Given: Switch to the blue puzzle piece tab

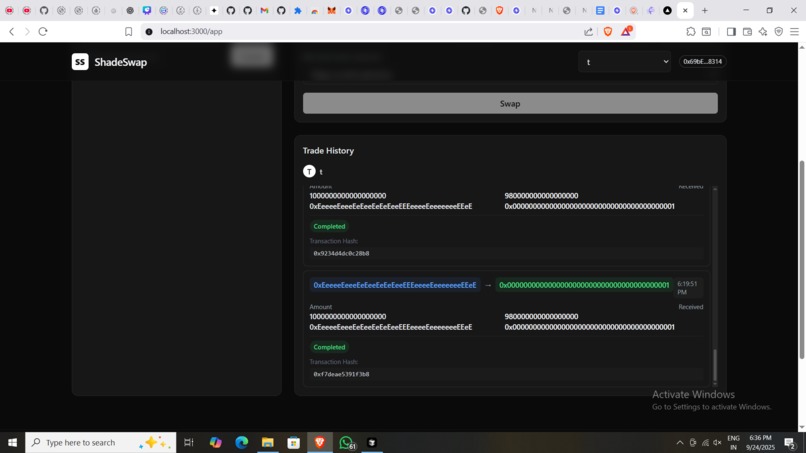Looking at the screenshot, I should pos(298,10).
